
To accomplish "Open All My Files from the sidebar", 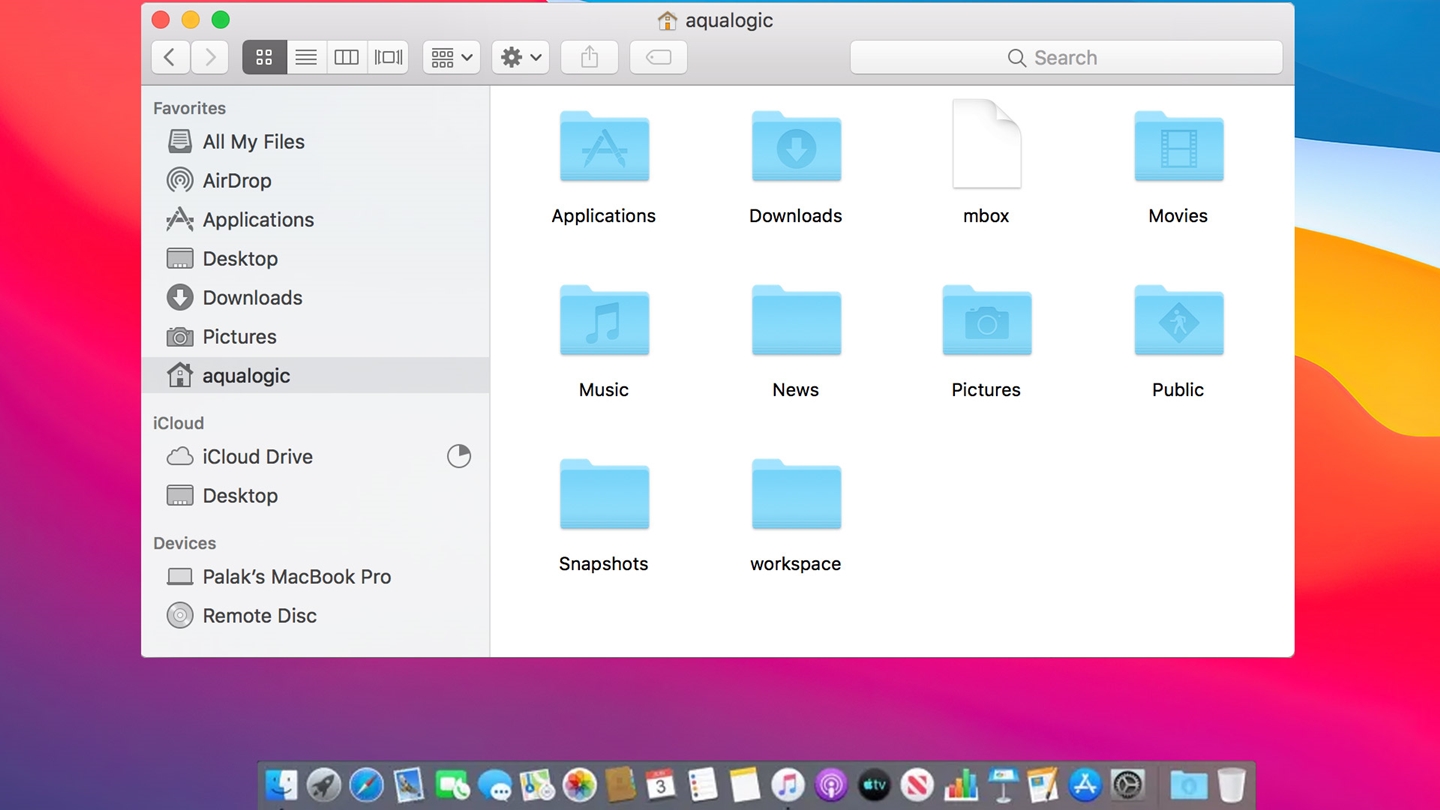I will (x=253, y=141).
